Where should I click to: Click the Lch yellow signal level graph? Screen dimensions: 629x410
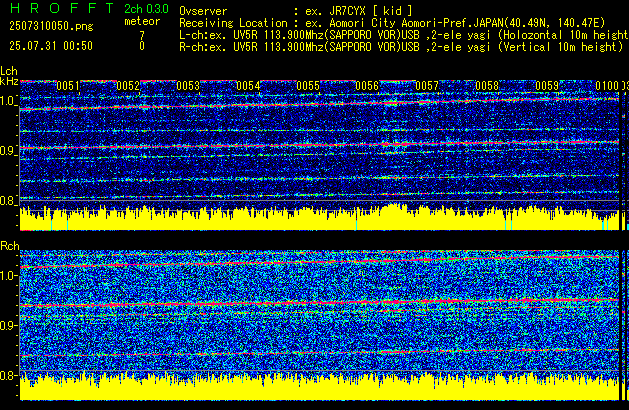[320, 217]
